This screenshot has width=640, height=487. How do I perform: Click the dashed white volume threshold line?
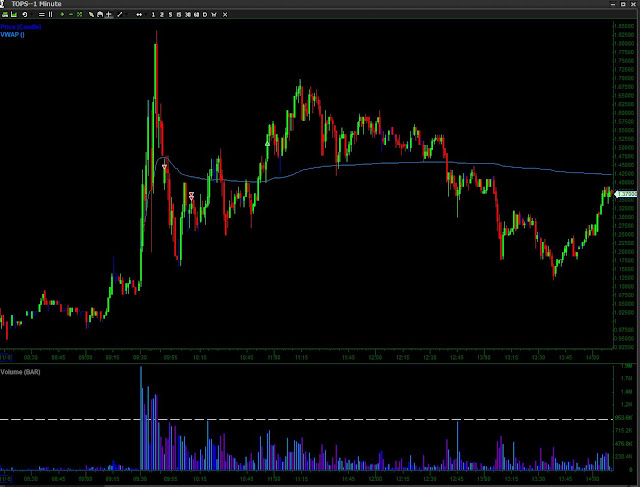click(x=306, y=419)
